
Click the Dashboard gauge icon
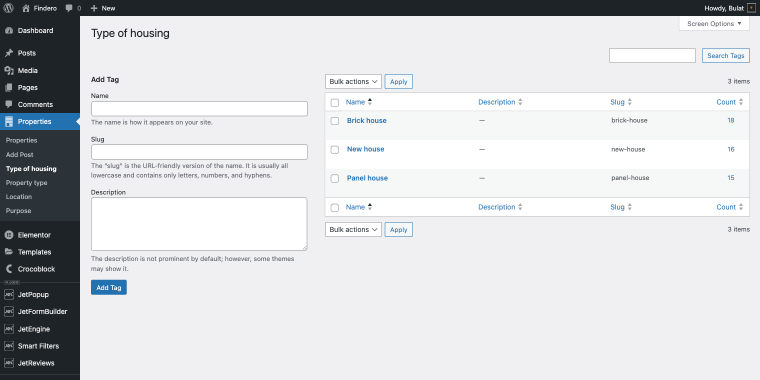9,31
